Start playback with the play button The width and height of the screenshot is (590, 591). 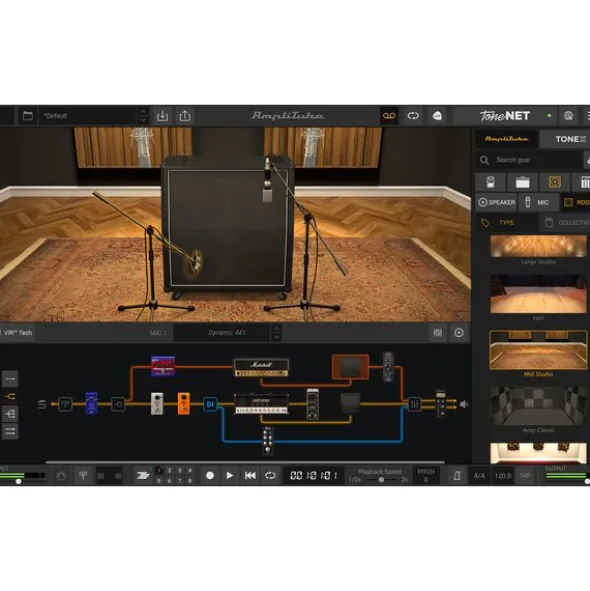[x=229, y=476]
